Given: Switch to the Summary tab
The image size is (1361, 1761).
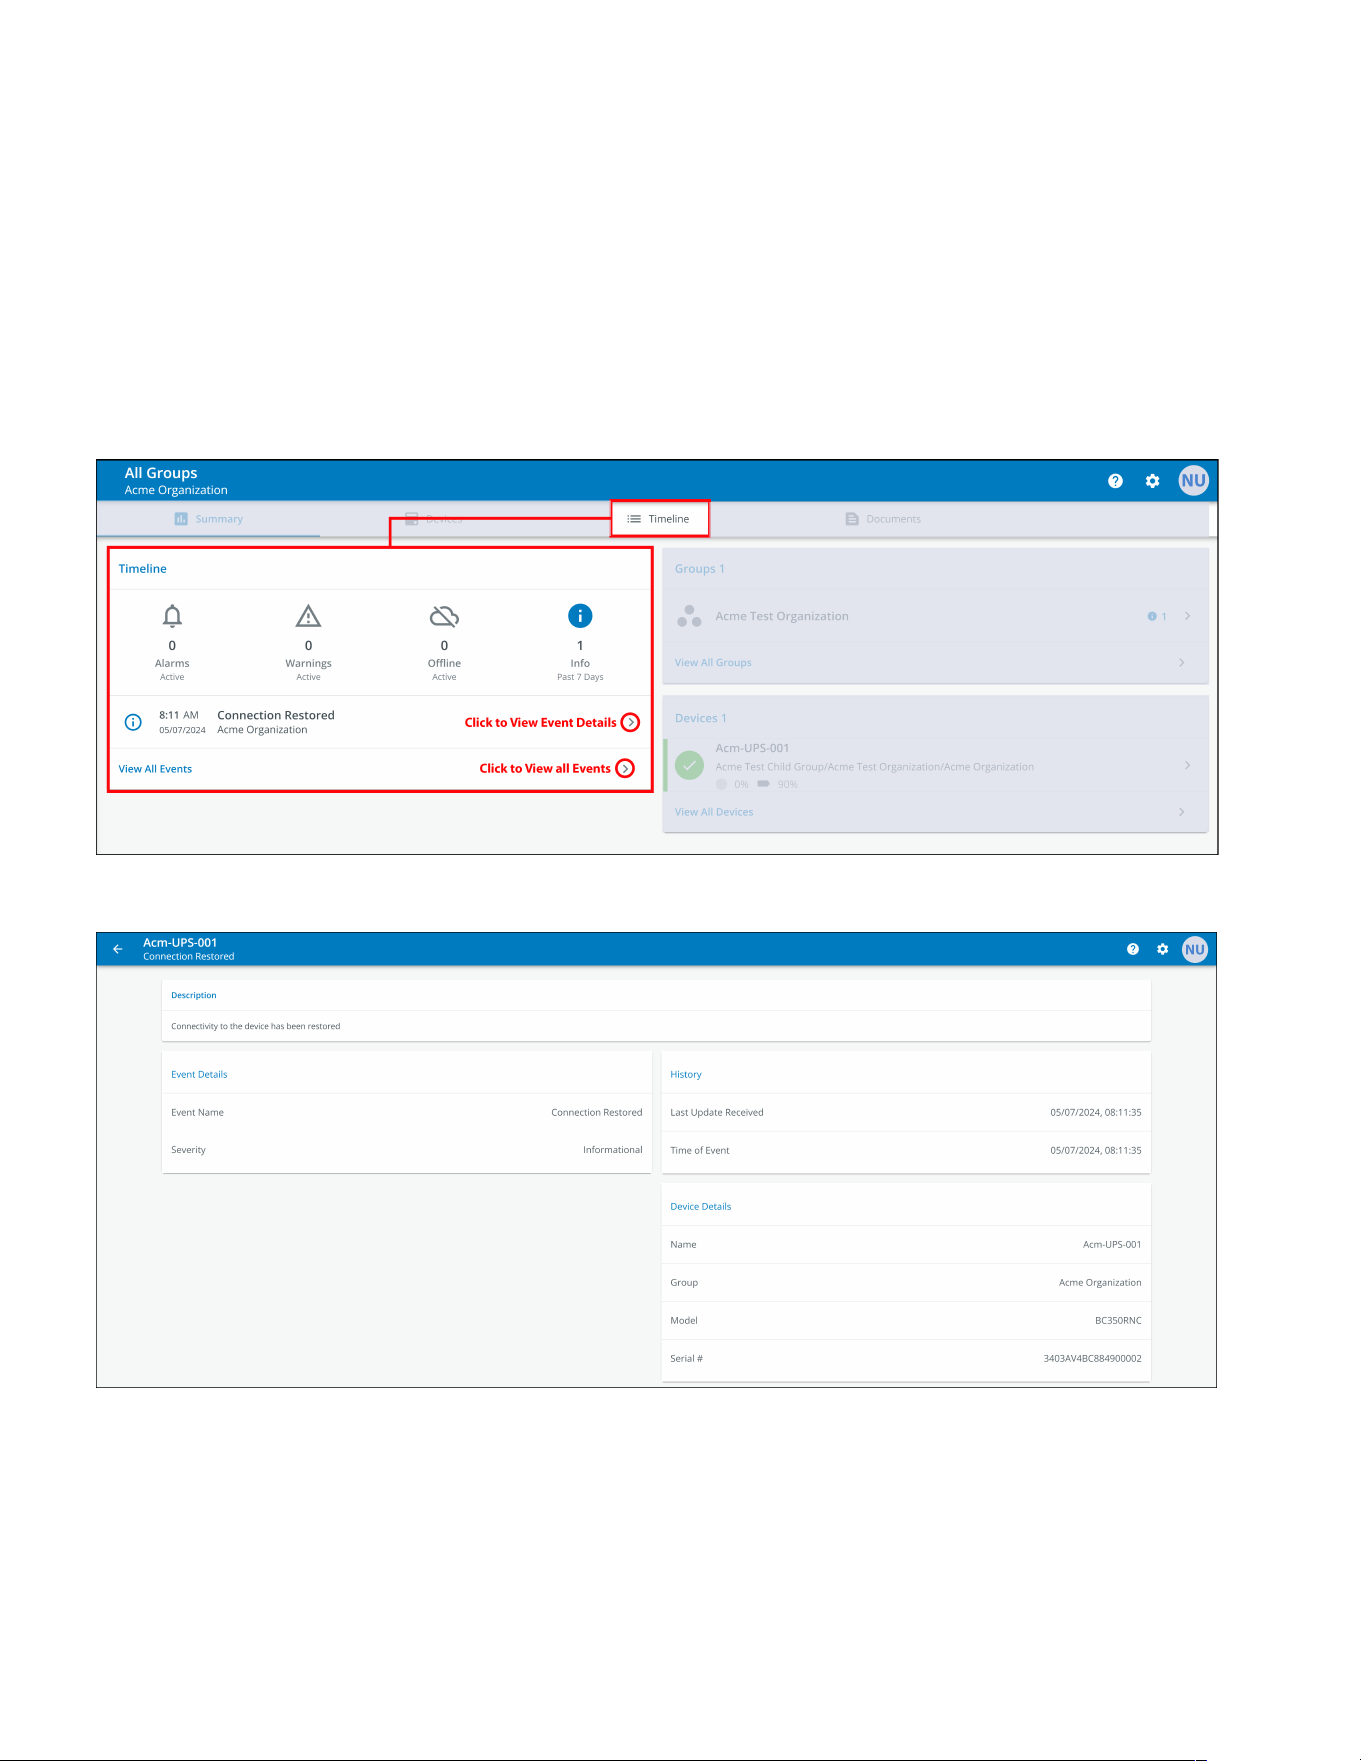Looking at the screenshot, I should click(x=209, y=519).
